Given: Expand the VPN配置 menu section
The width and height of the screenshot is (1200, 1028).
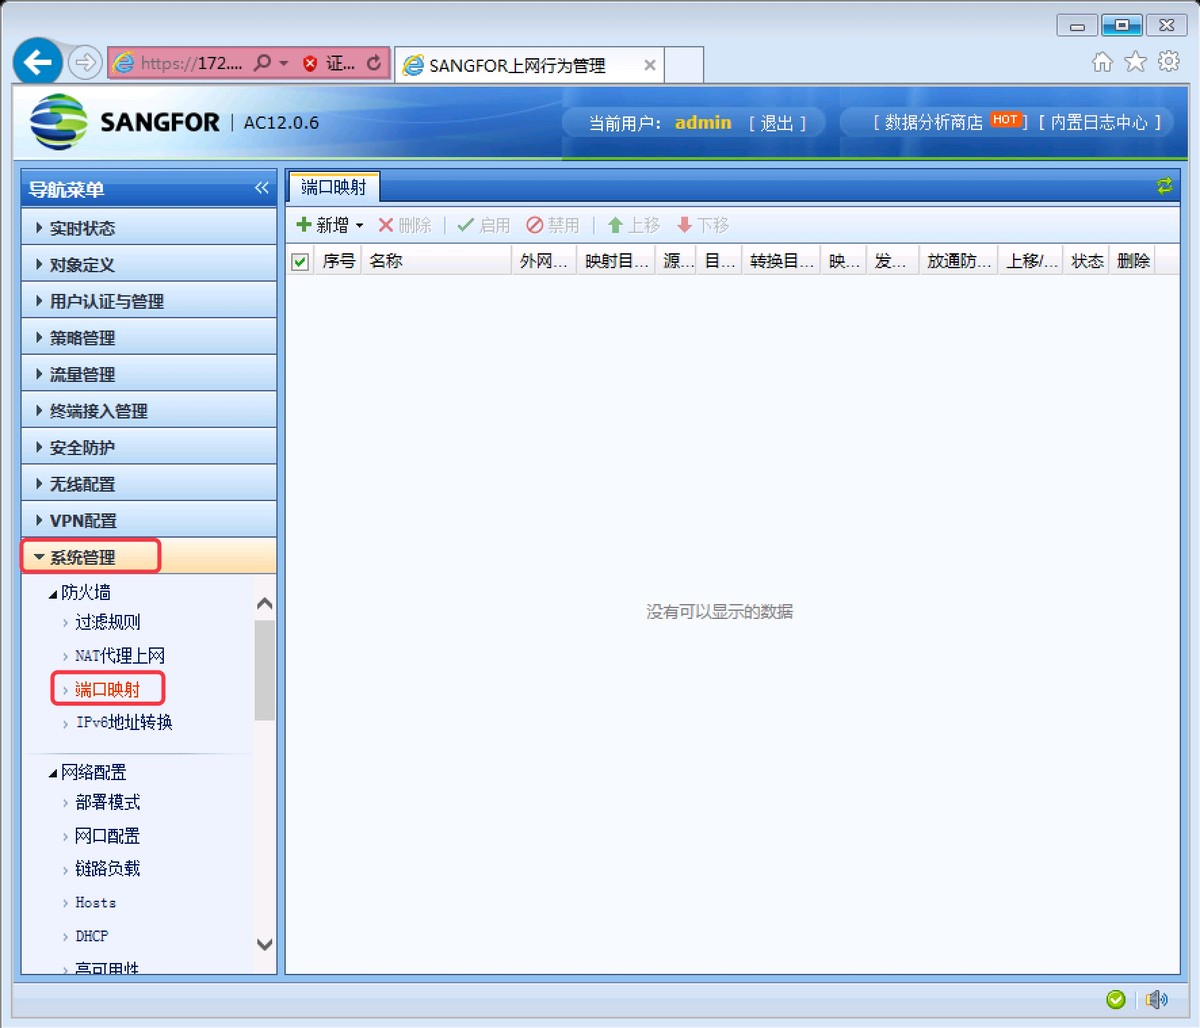Looking at the screenshot, I should point(149,520).
